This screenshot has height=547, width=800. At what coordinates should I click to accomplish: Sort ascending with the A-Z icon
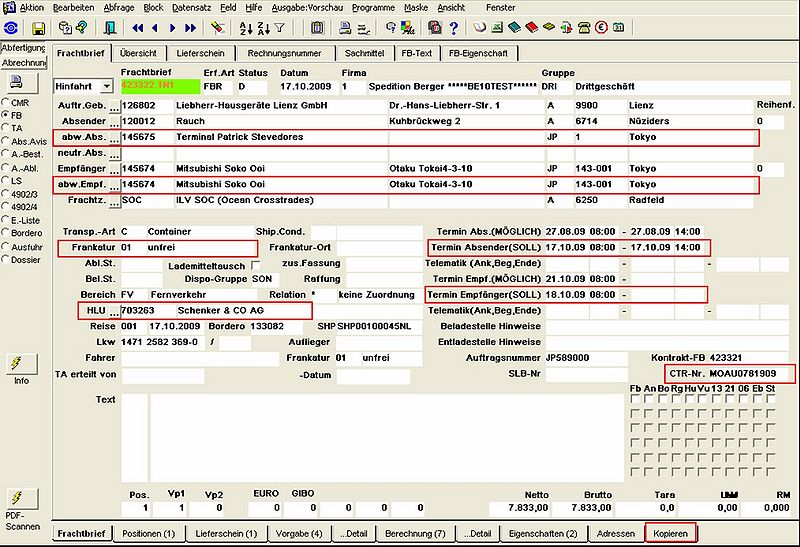(245, 28)
